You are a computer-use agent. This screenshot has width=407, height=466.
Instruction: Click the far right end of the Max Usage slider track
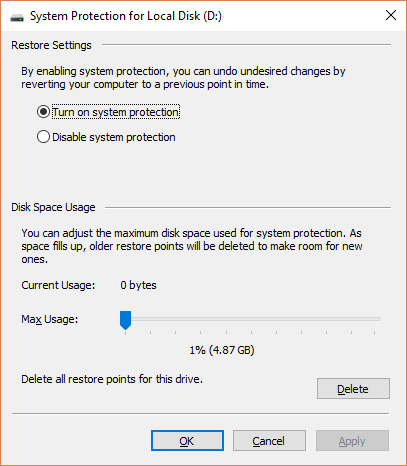(x=377, y=319)
